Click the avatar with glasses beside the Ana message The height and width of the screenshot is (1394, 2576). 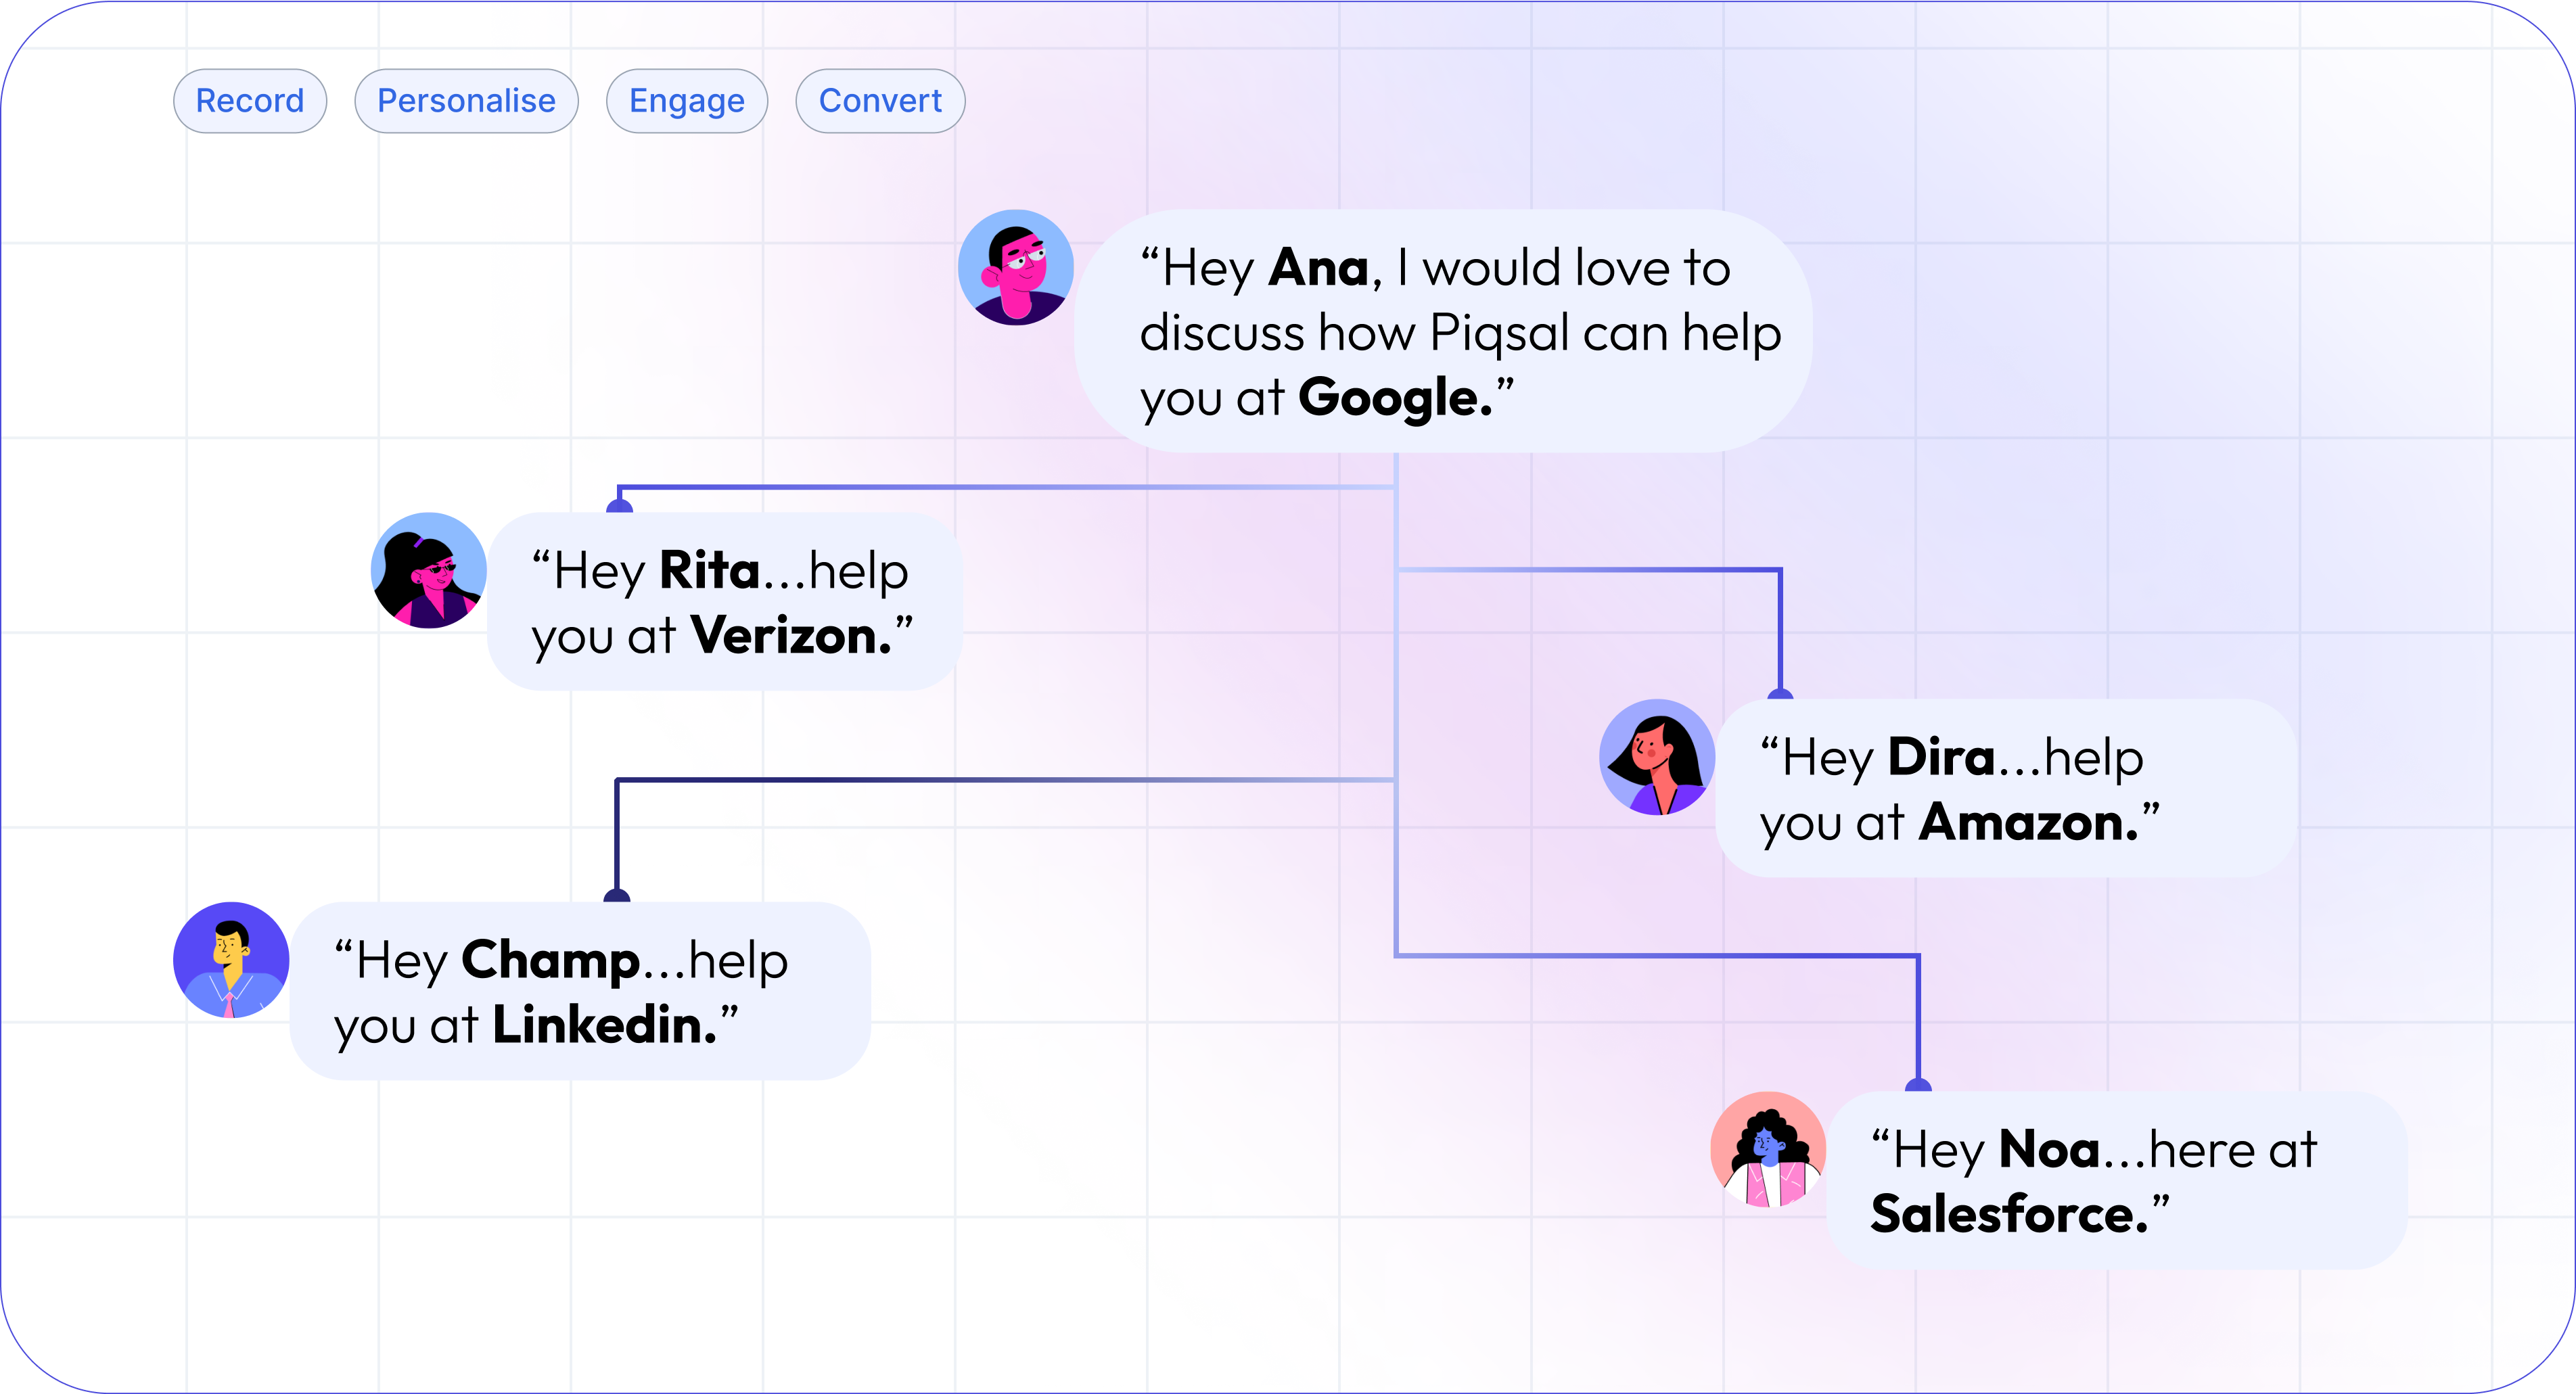(x=1016, y=267)
